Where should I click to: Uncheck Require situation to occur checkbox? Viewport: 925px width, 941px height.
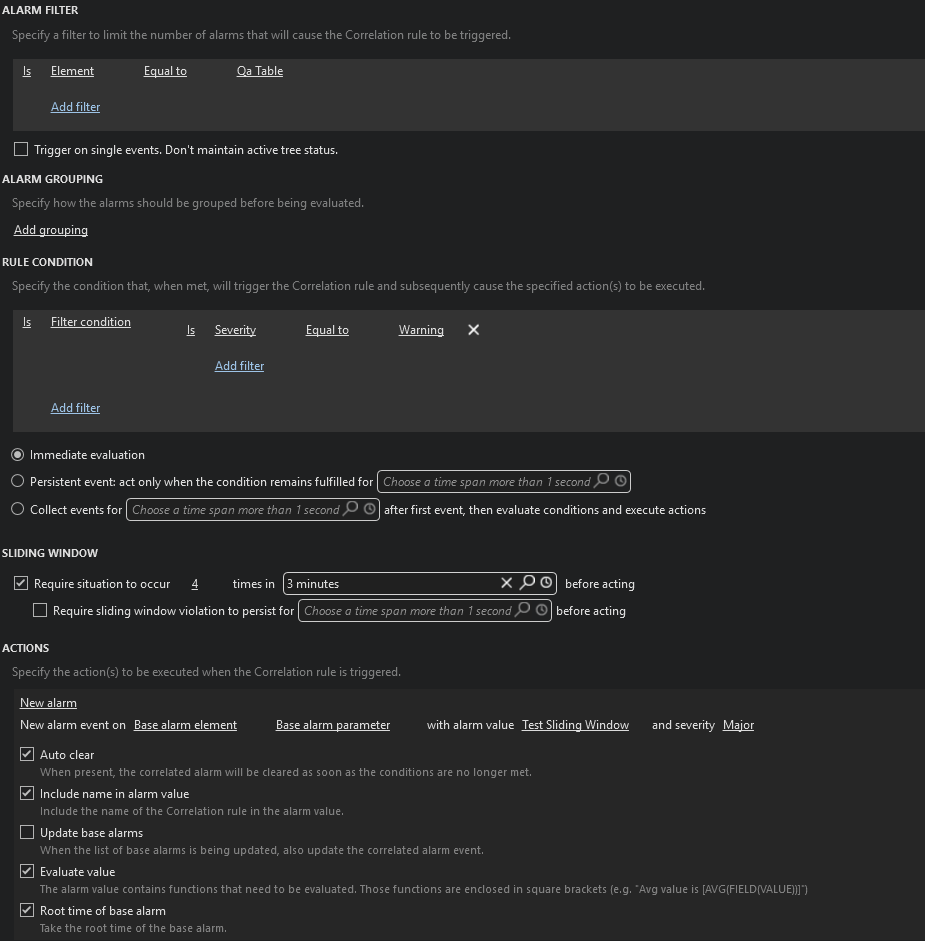pos(21,583)
